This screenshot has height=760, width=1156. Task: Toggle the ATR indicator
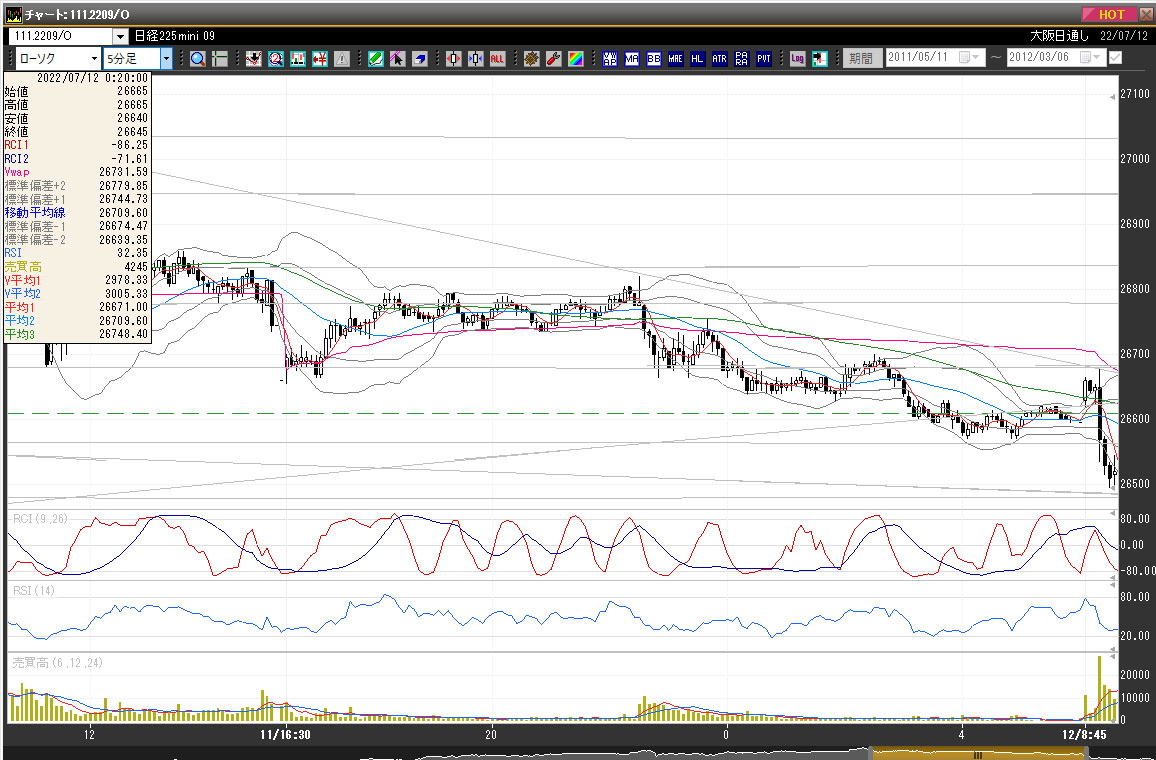point(720,58)
